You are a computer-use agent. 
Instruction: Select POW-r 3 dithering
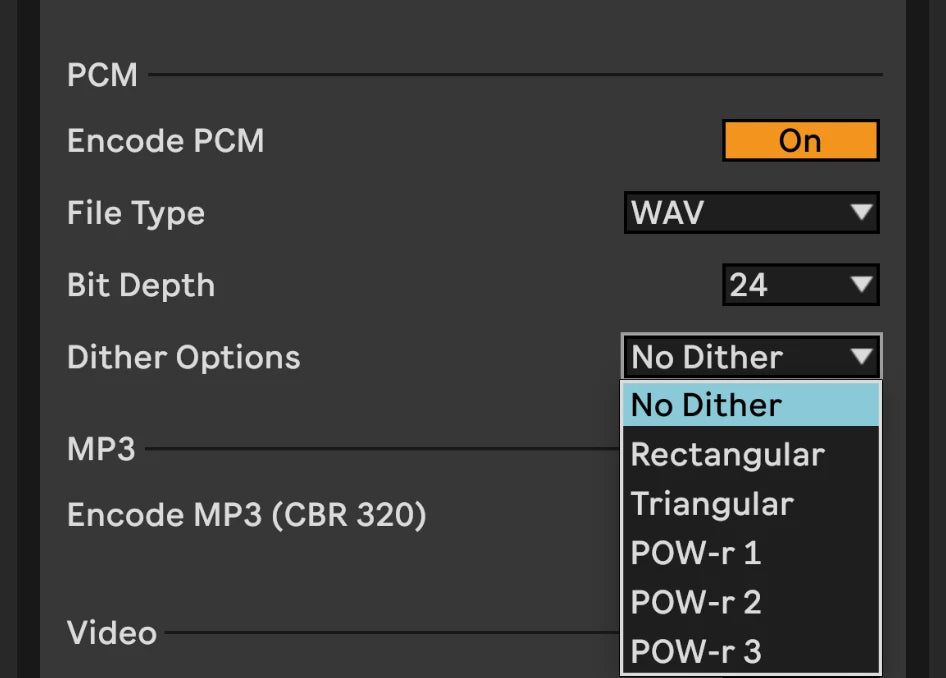click(x=750, y=650)
